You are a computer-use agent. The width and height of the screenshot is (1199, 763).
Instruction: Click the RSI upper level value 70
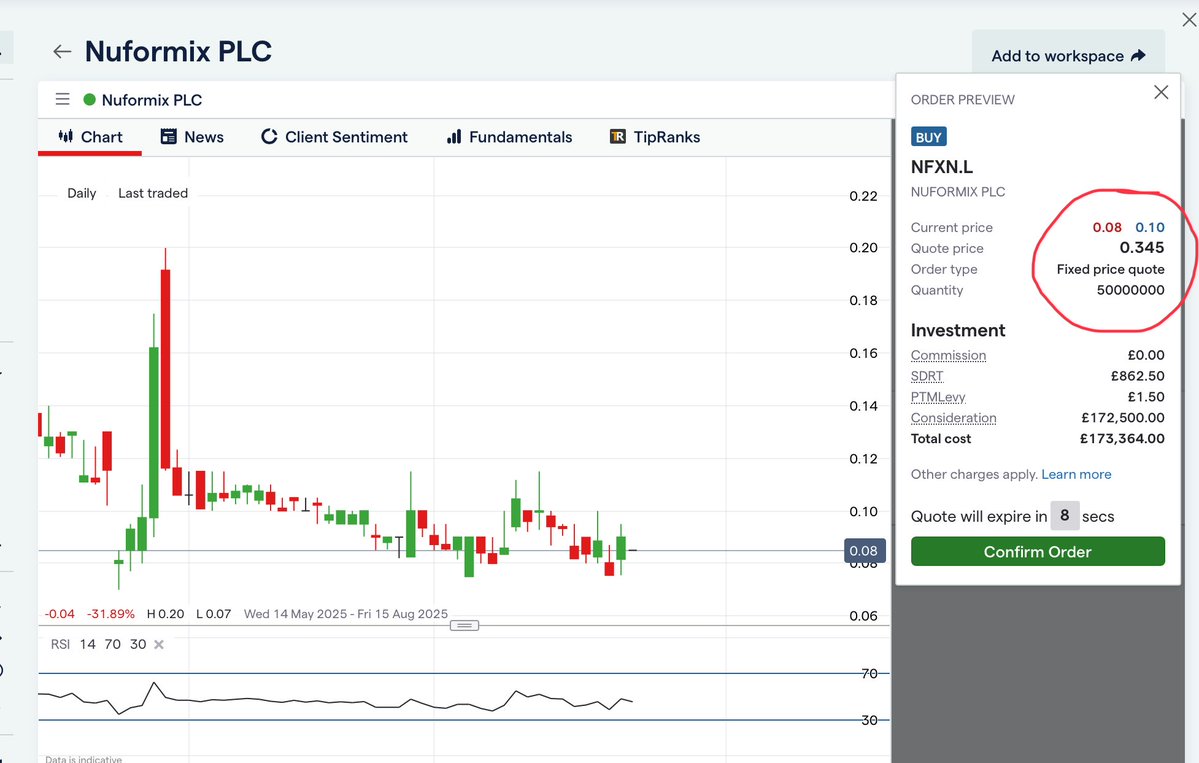112,644
